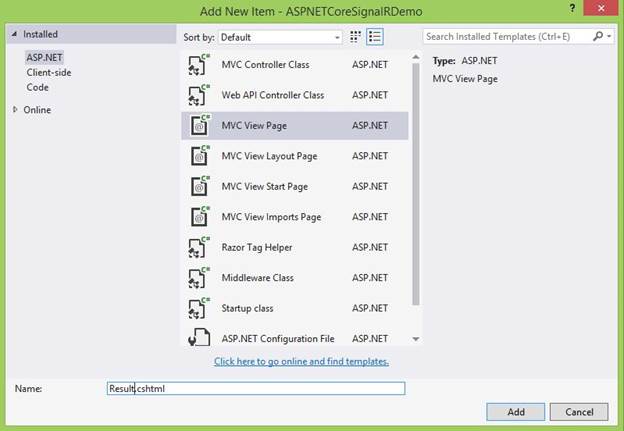Close the Add New Item dialog
Screen dimensions: 624x431
tap(601, 8)
